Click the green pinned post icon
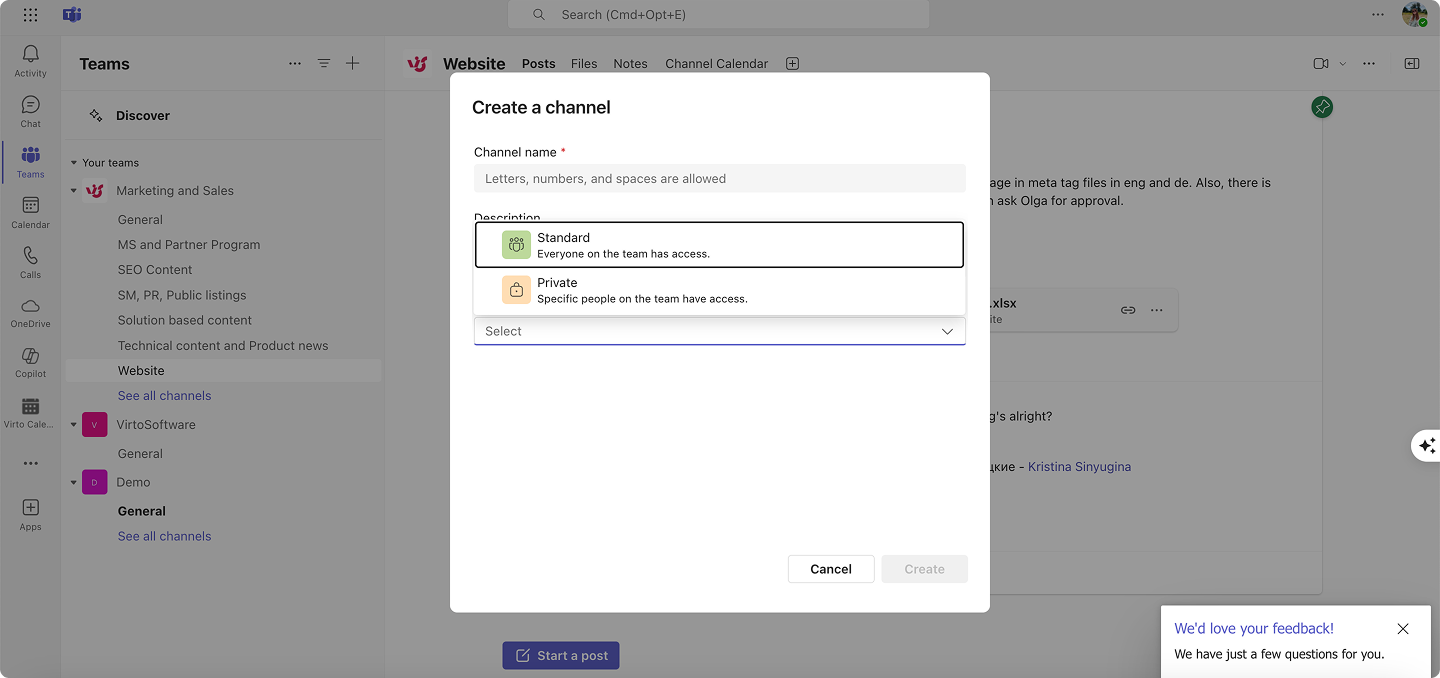Viewport: 1440px width, 678px height. click(1322, 106)
